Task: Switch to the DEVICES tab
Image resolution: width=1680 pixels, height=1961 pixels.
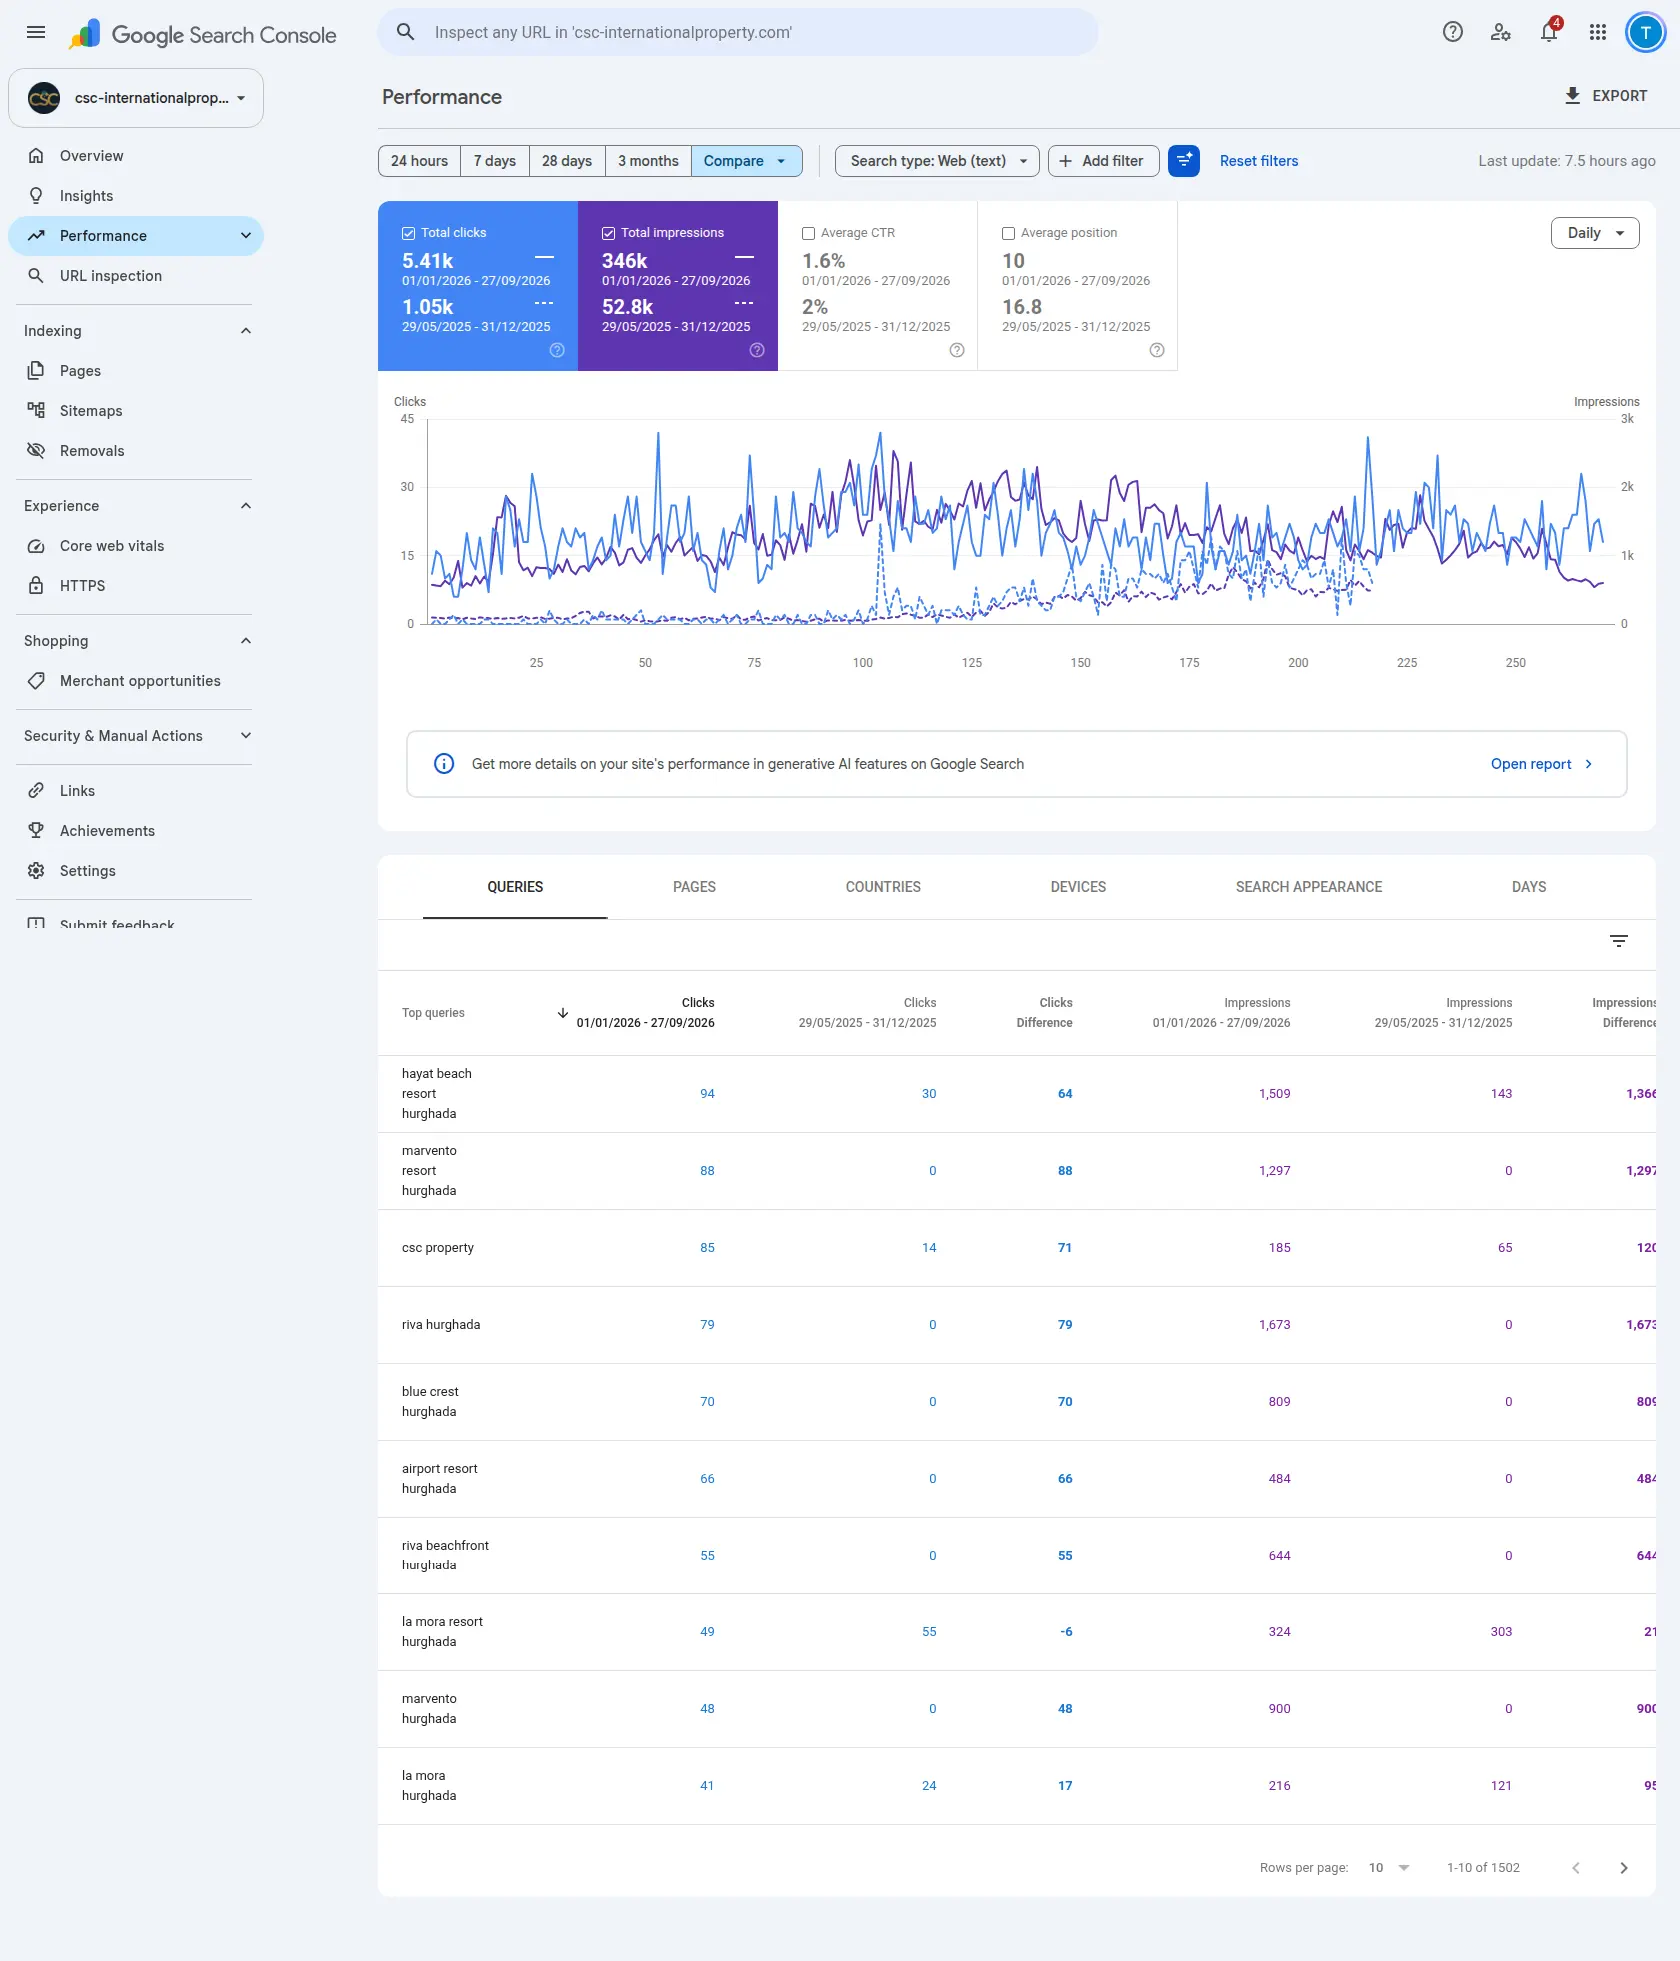Action: click(x=1078, y=887)
